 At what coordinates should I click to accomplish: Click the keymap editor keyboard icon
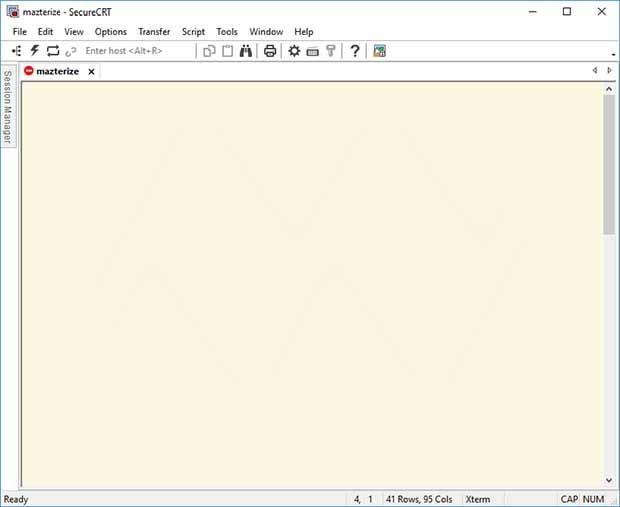(x=312, y=51)
